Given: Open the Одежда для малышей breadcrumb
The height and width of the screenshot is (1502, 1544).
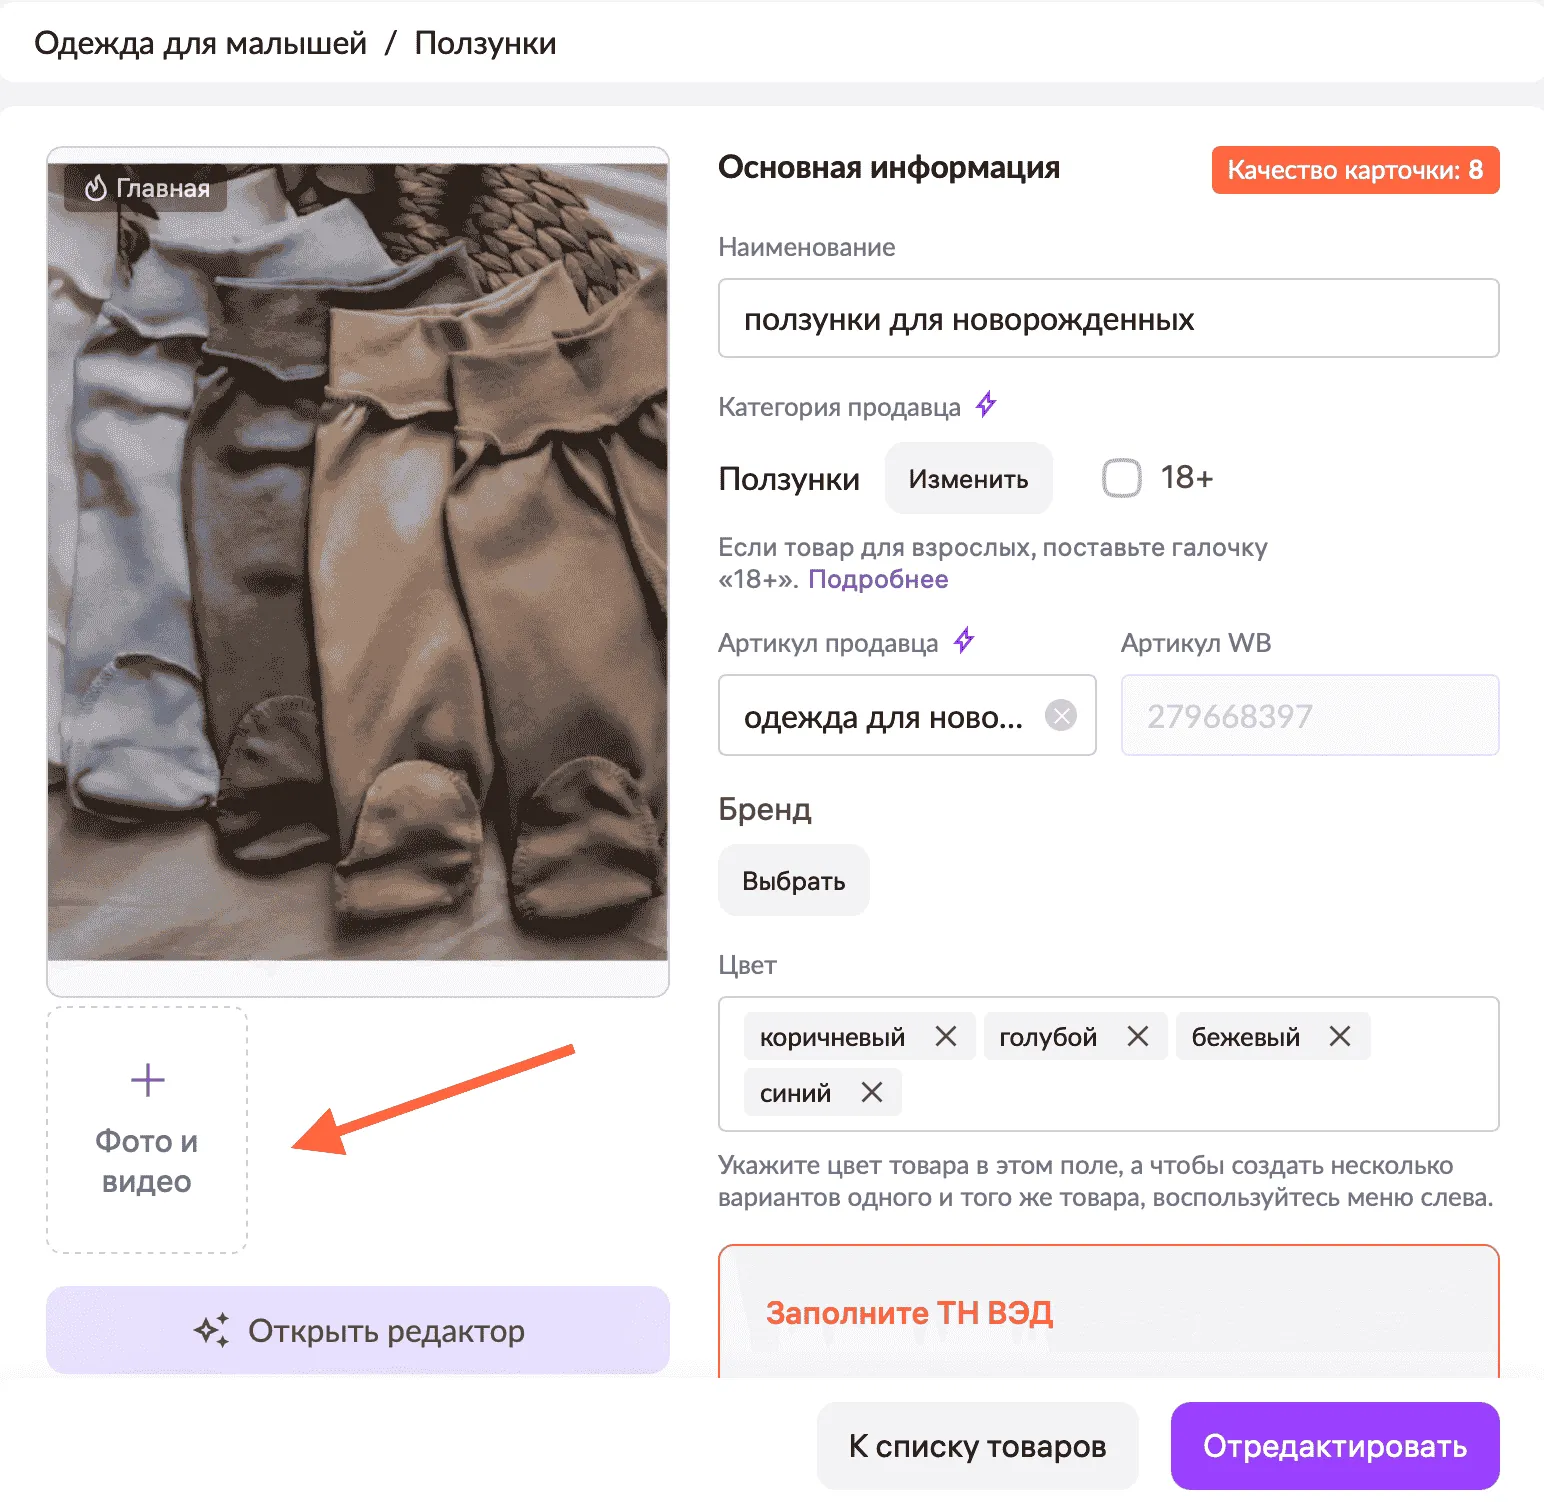Looking at the screenshot, I should coord(200,42).
